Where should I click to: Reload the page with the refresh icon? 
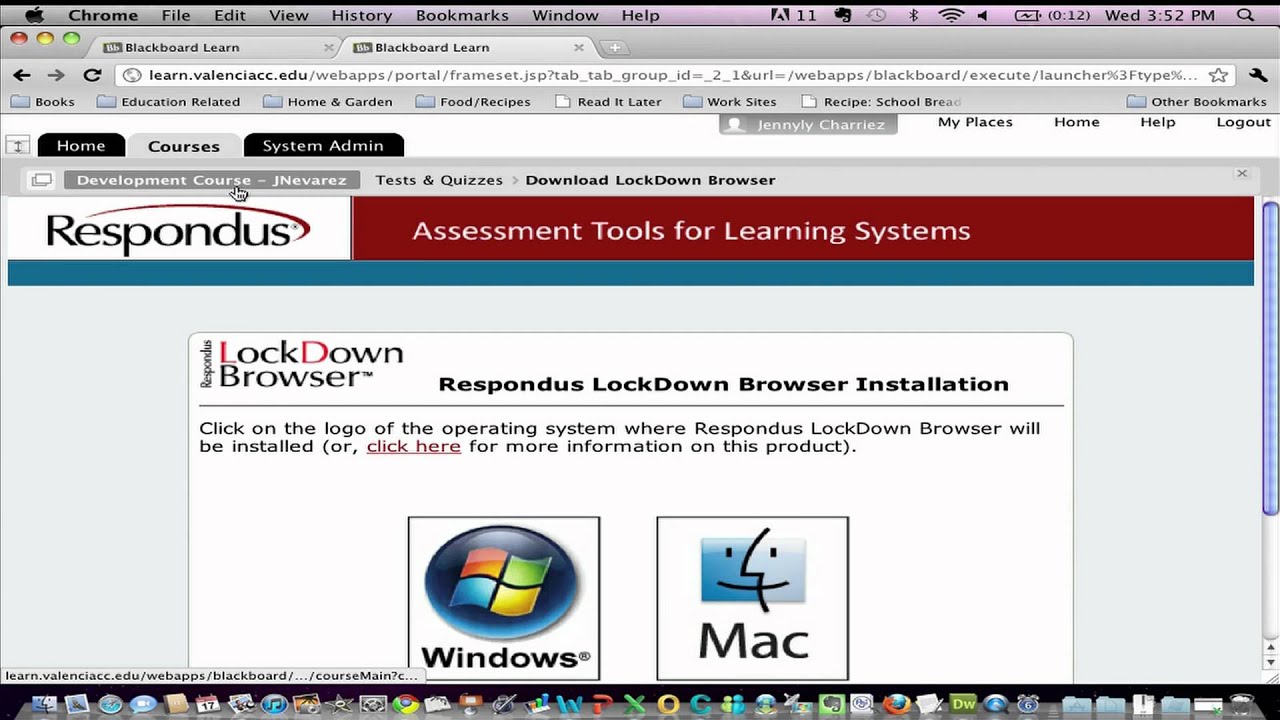92,75
